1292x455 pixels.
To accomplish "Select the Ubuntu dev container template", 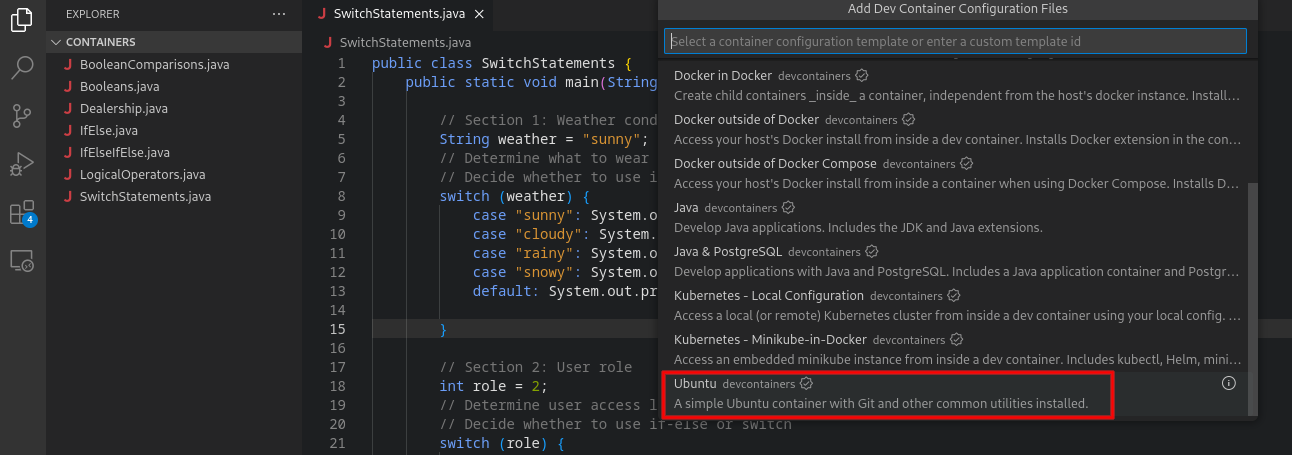I will [x=952, y=393].
